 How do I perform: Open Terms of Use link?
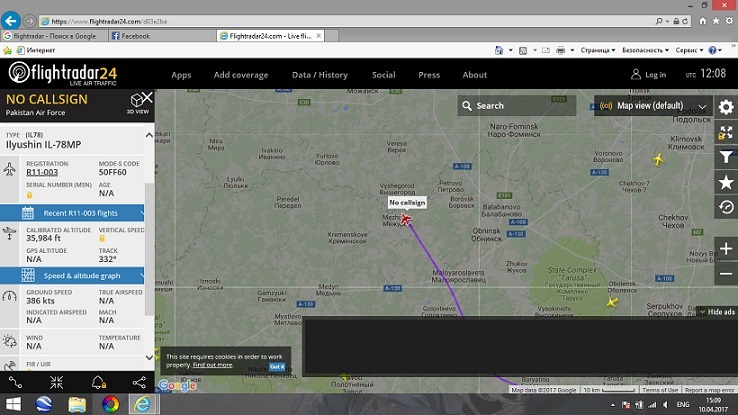pos(660,390)
